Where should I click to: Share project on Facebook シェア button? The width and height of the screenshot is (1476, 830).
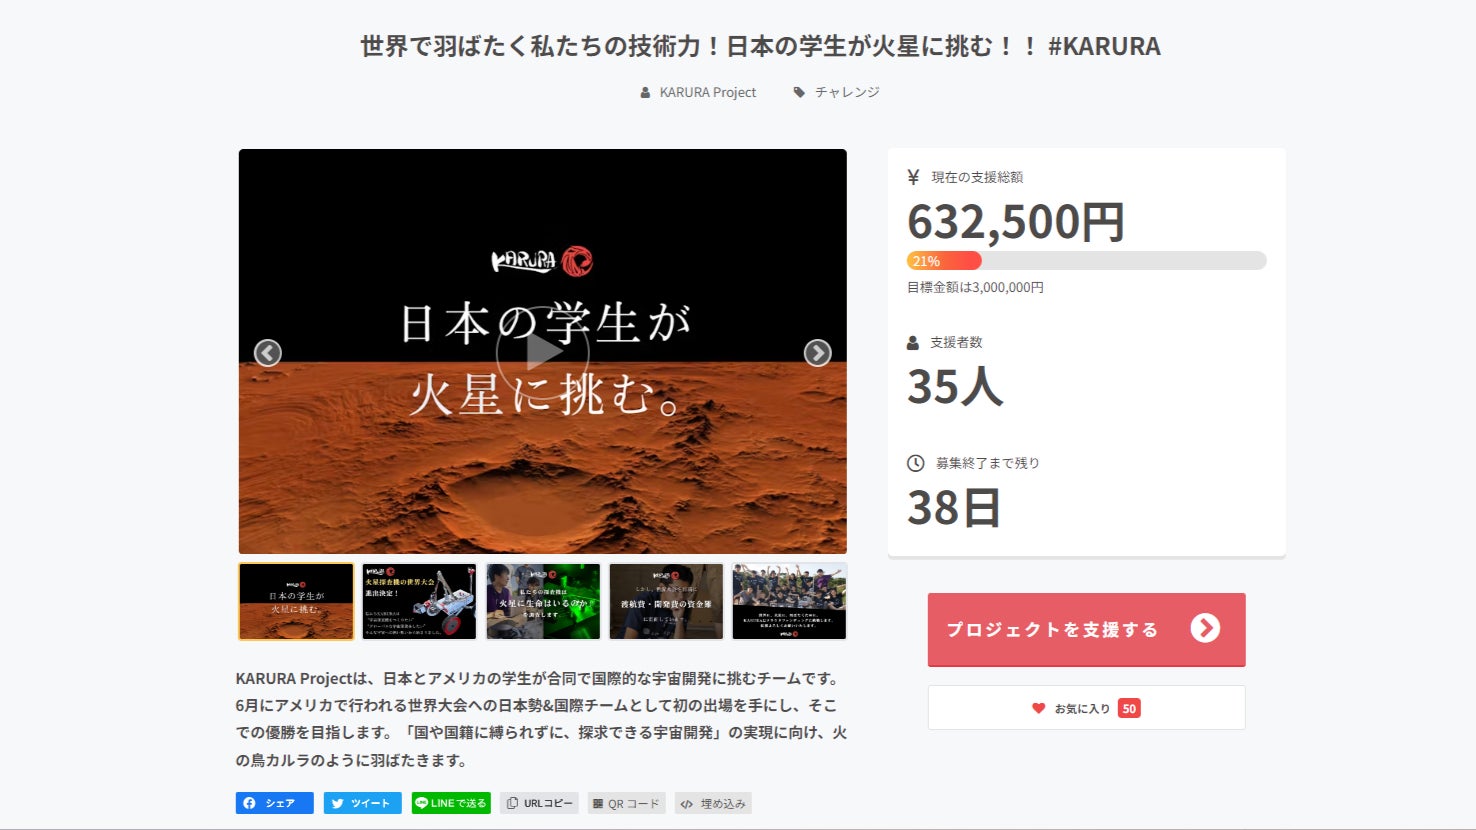pos(275,803)
